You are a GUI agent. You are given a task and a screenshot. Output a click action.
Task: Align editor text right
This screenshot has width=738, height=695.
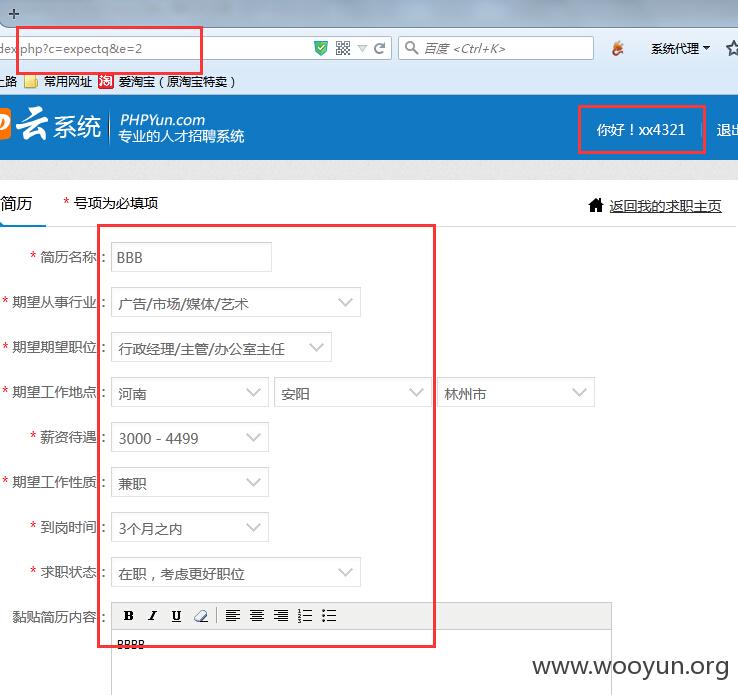point(281,615)
